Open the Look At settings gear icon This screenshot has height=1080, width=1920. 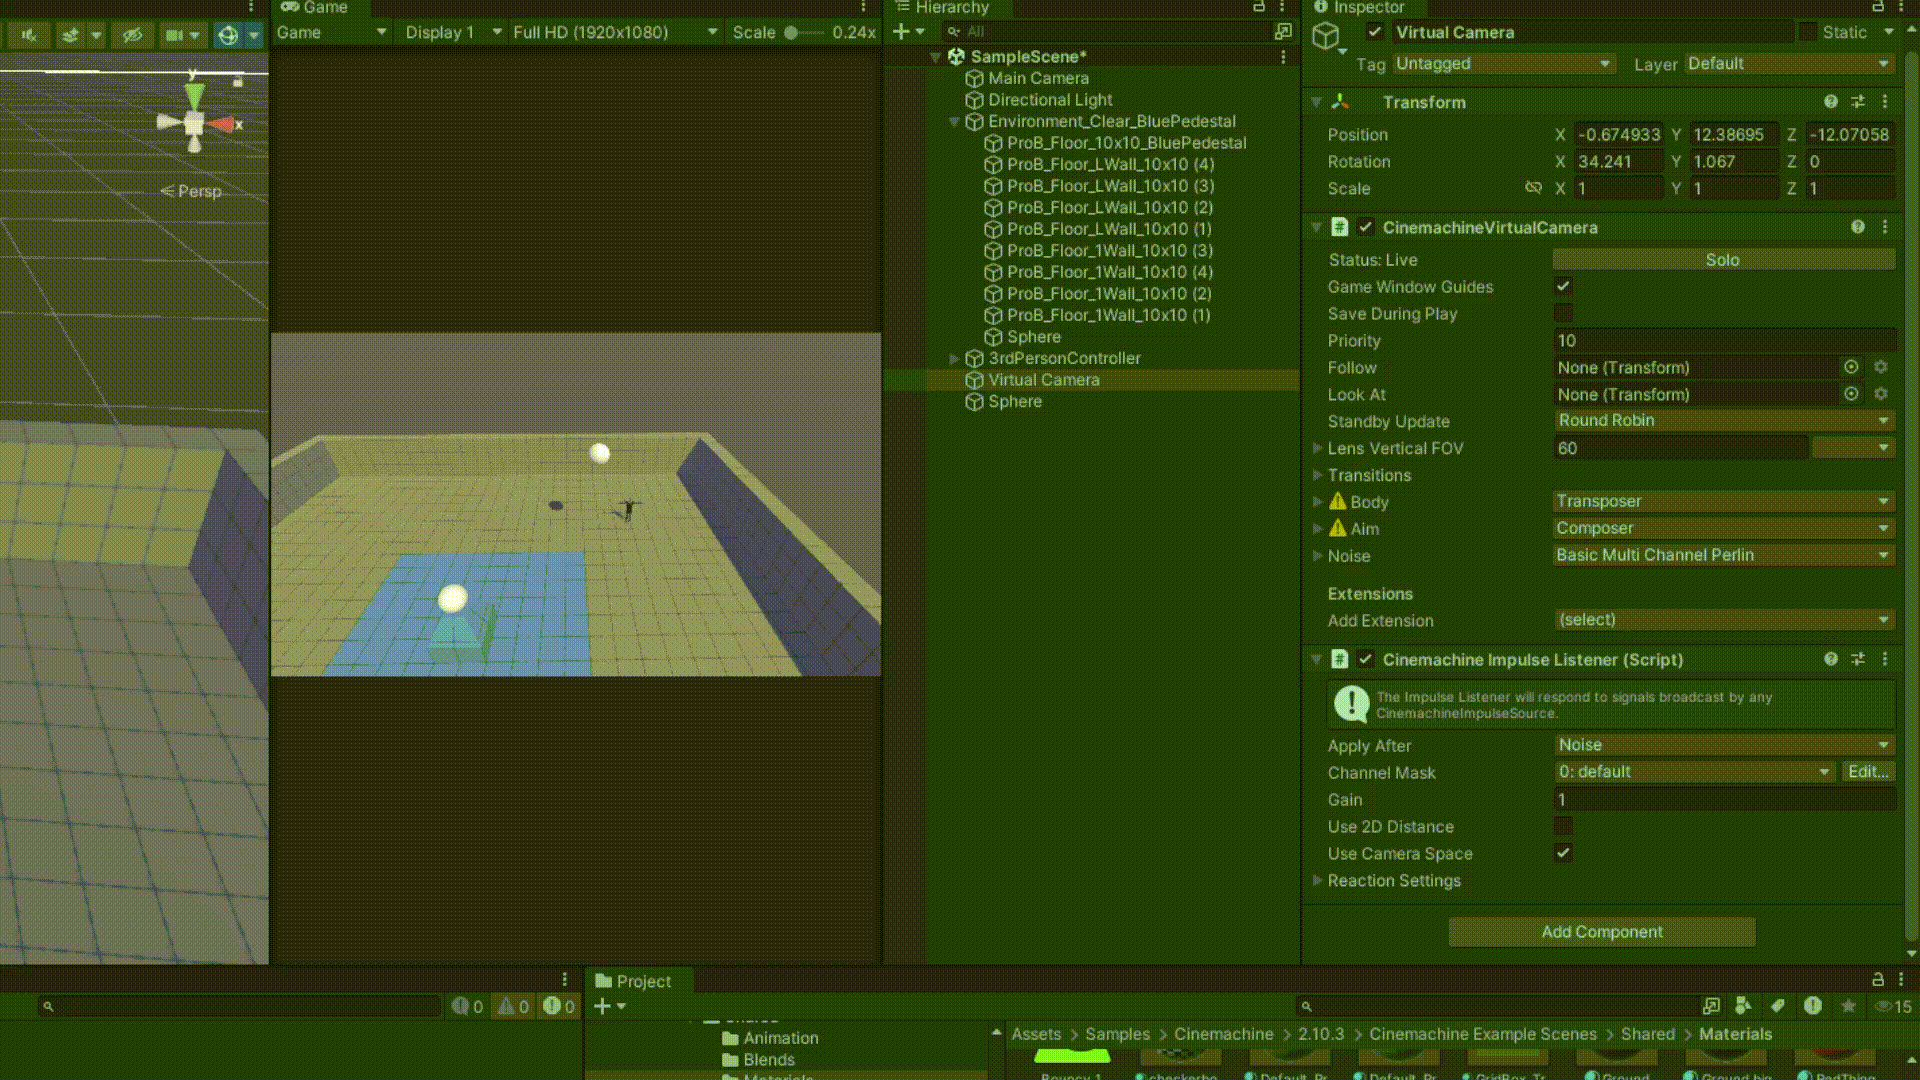click(x=1881, y=395)
